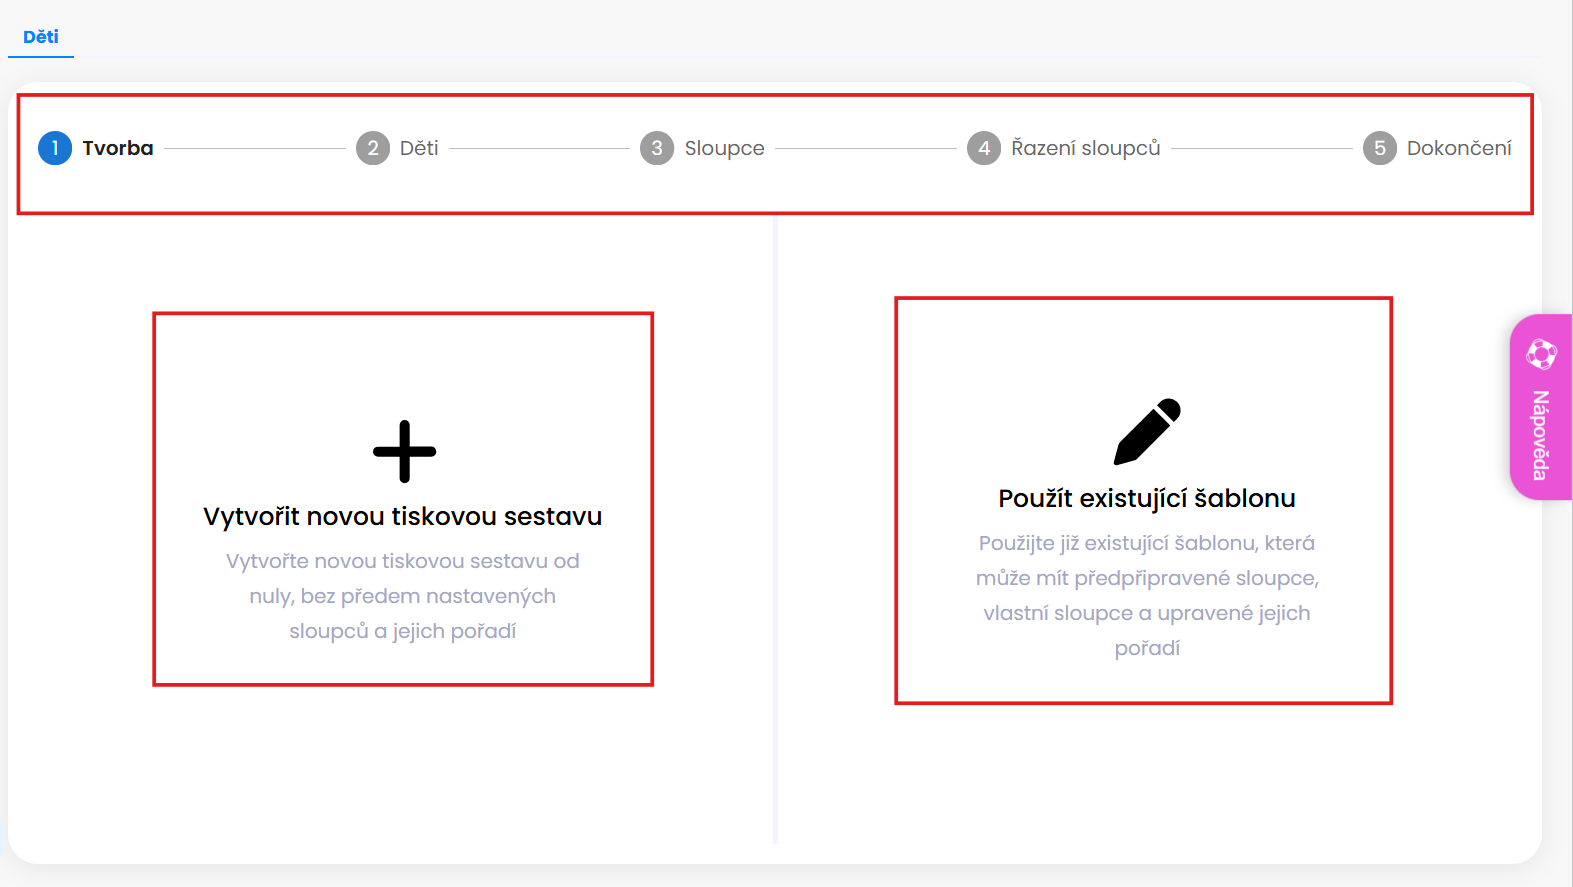Open the Nápověda side panel
This screenshot has width=1573, height=887.
[1541, 407]
